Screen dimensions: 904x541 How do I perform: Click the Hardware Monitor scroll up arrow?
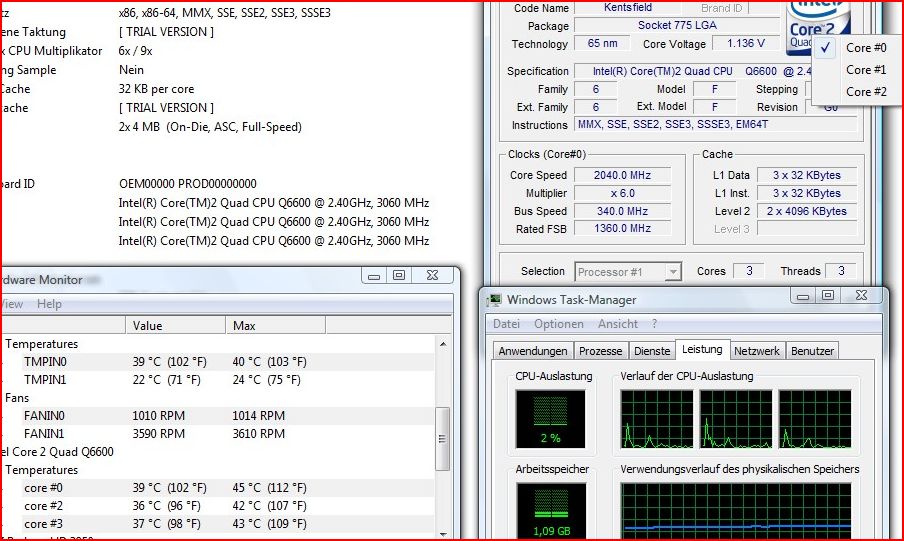[443, 344]
